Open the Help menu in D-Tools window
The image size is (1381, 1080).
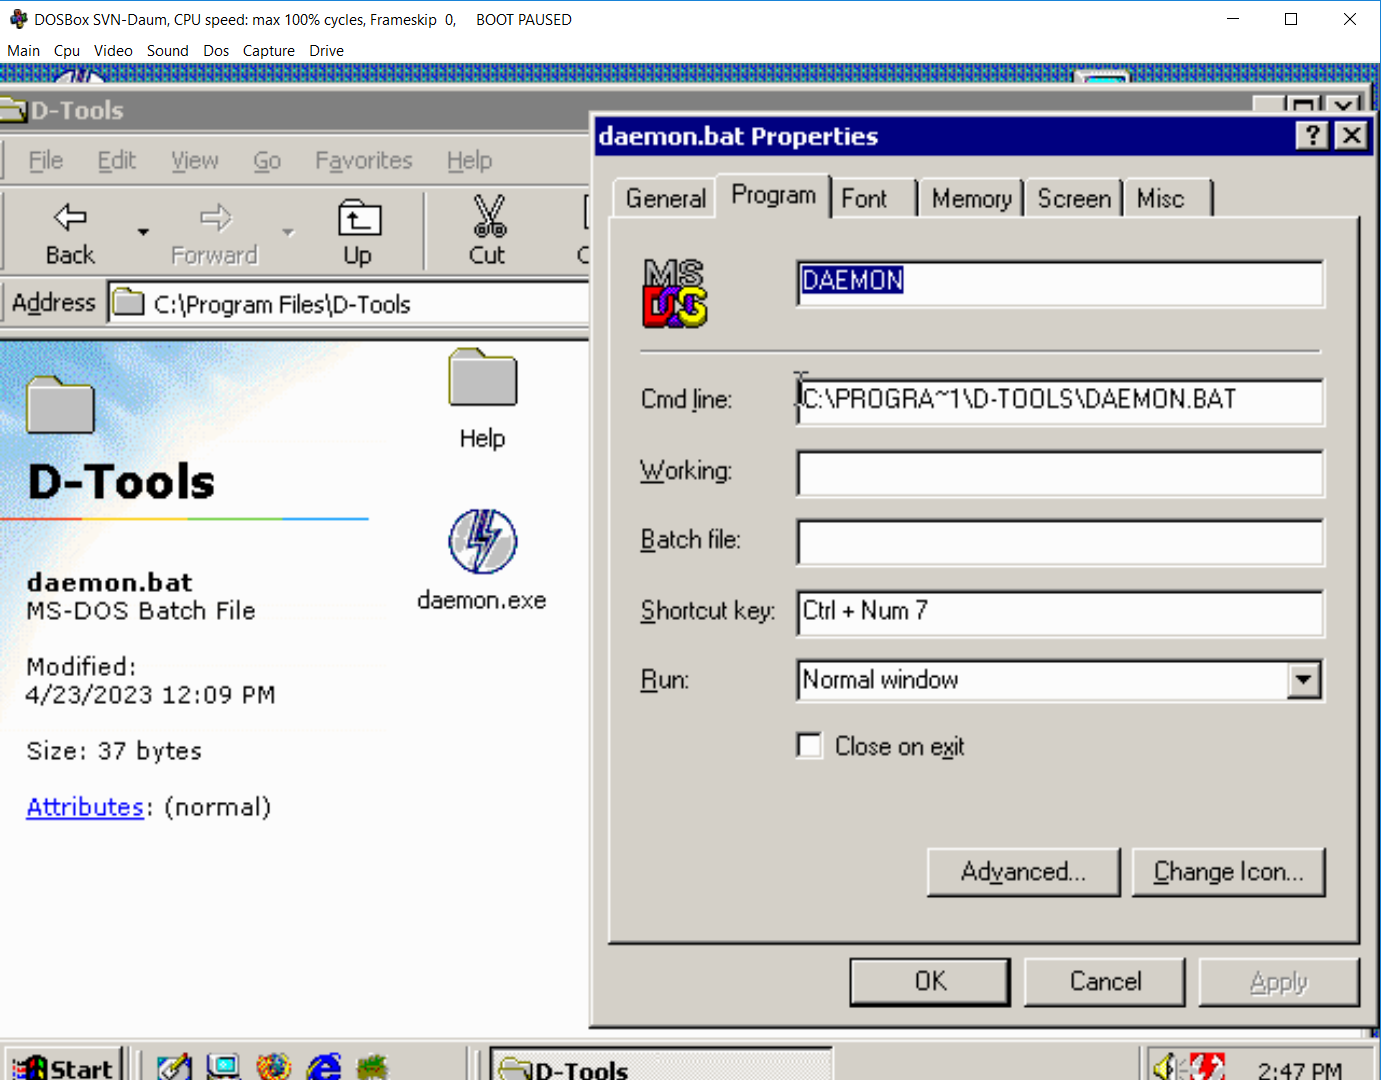pos(469,160)
